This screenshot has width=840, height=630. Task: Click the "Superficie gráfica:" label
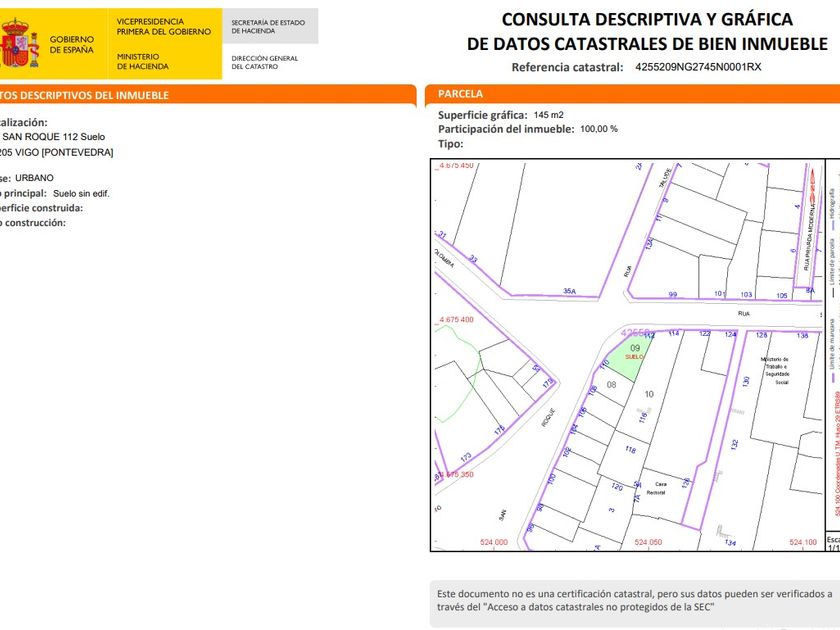pyautogui.click(x=483, y=115)
